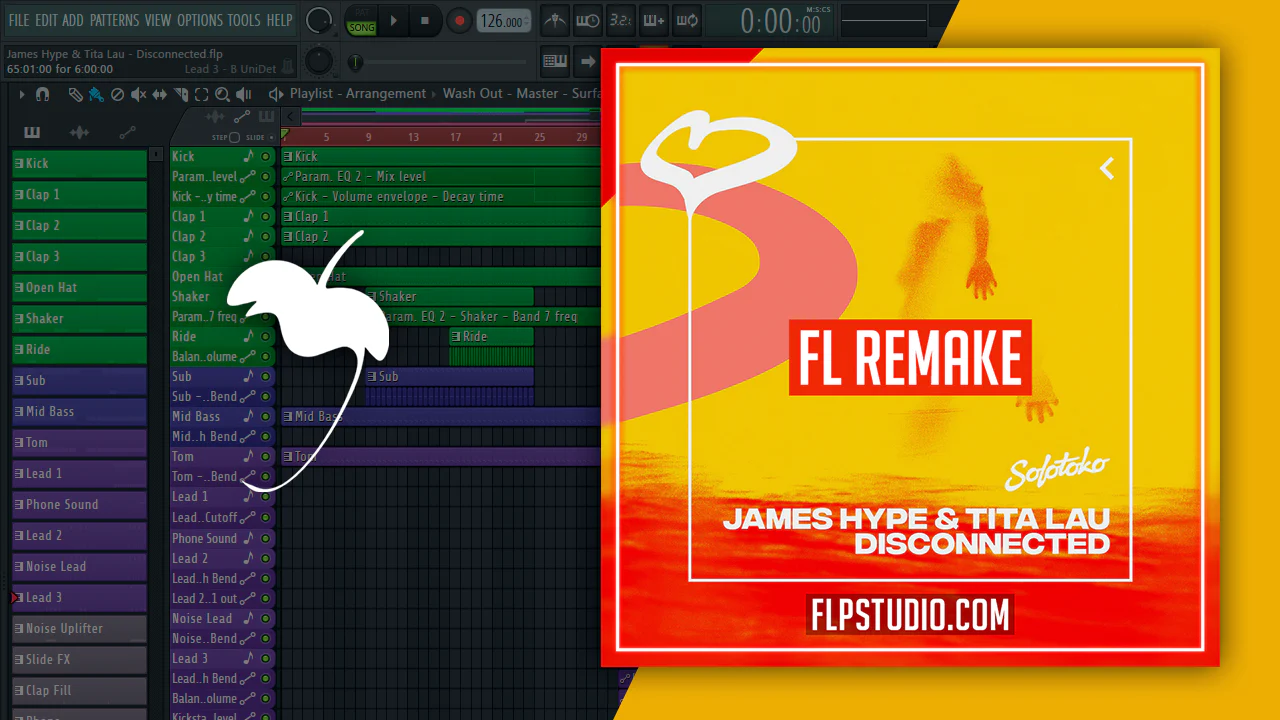Select the Open Hat pattern in picker
This screenshot has height=720, width=1280.
(79, 287)
